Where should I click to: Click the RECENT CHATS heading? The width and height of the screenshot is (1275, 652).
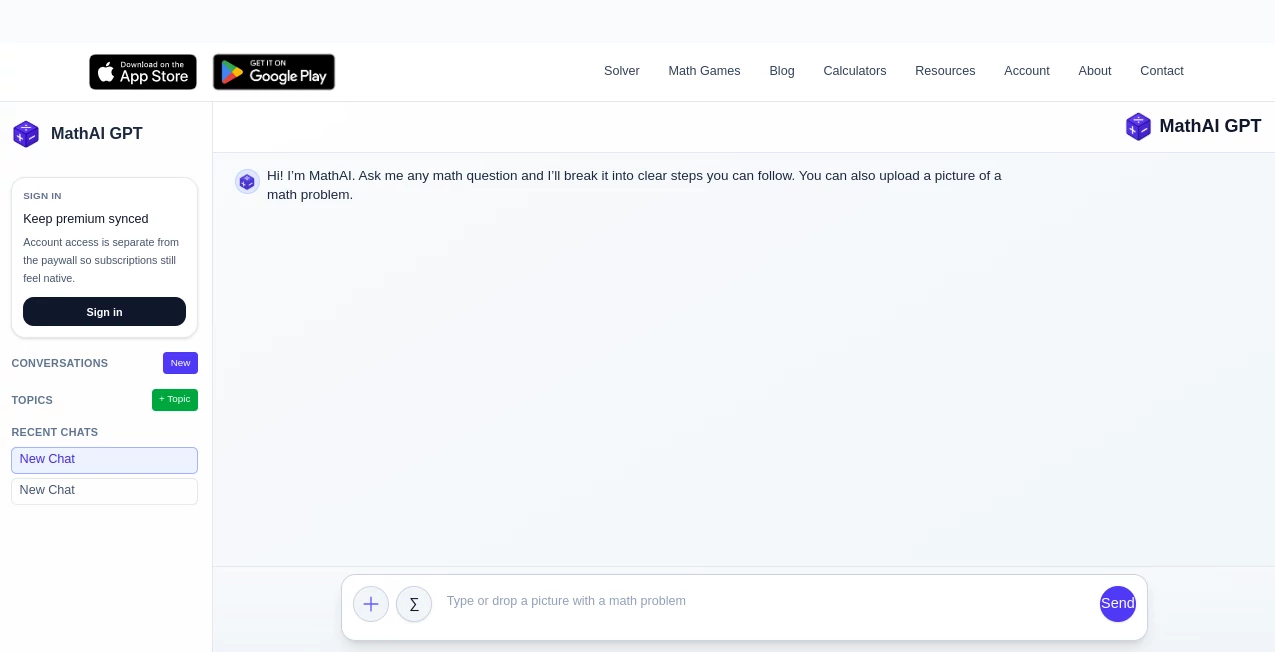pyautogui.click(x=55, y=432)
